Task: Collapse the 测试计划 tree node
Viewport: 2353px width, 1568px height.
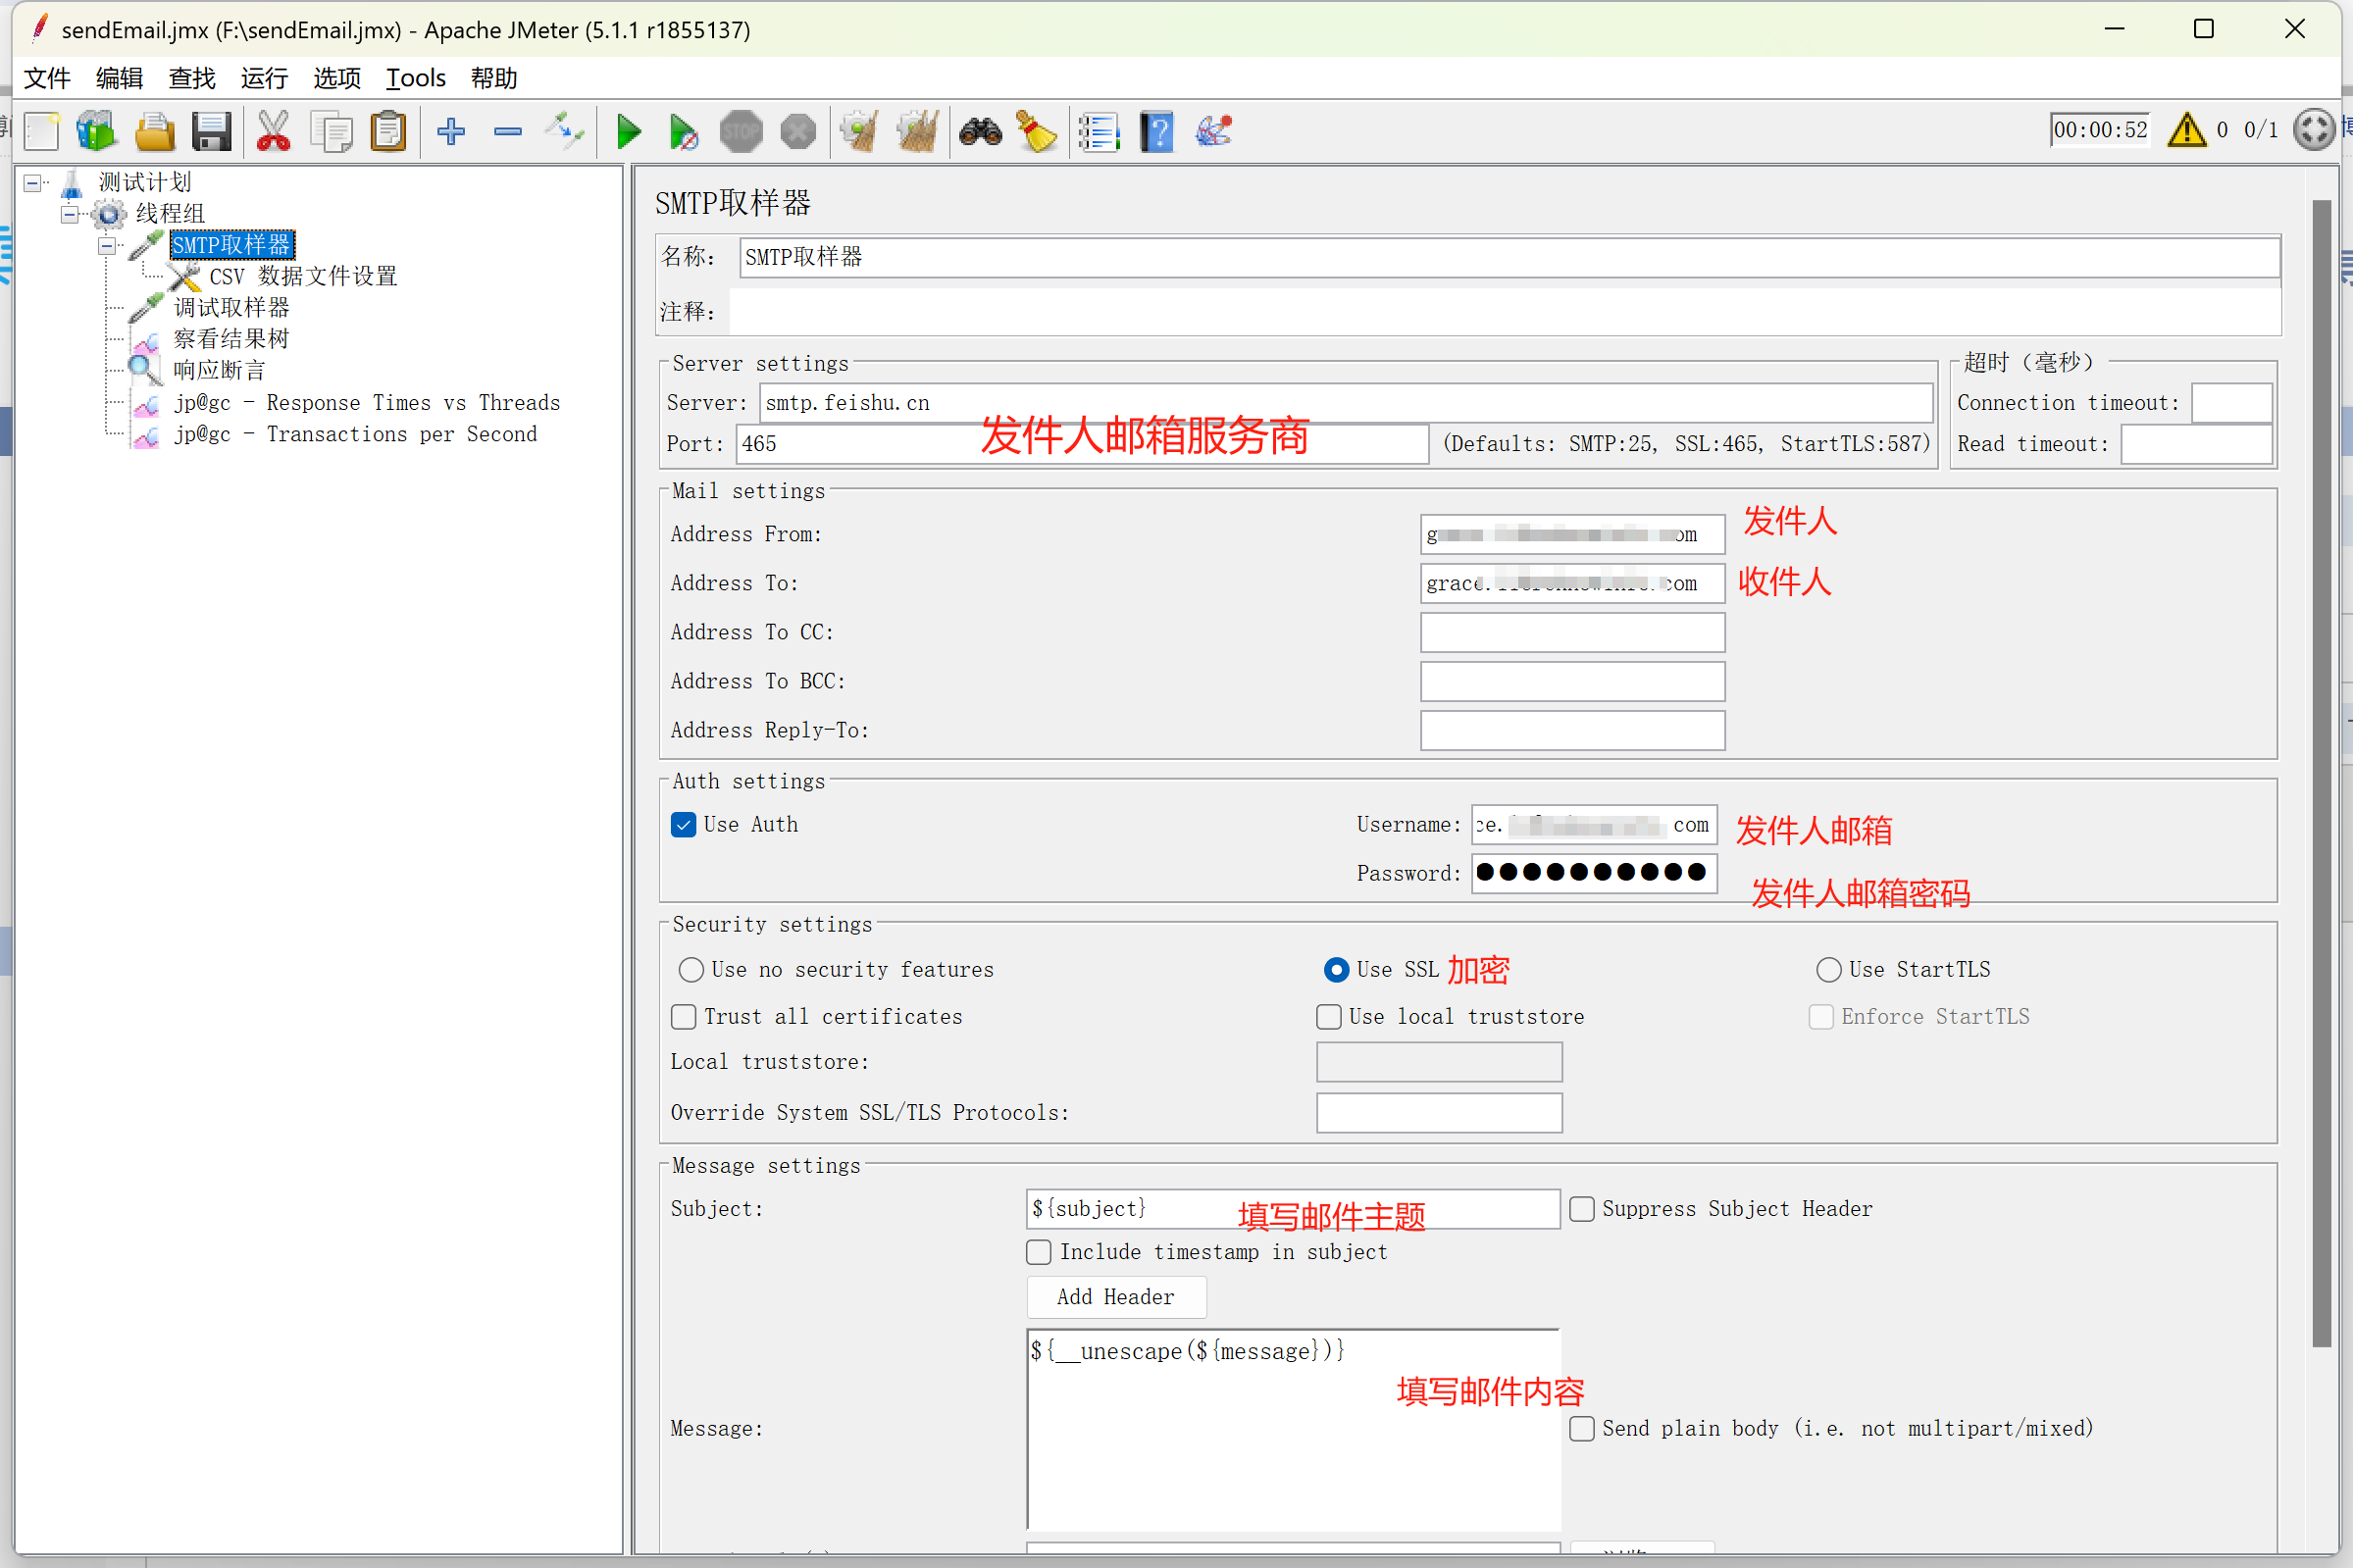Action: [33, 182]
